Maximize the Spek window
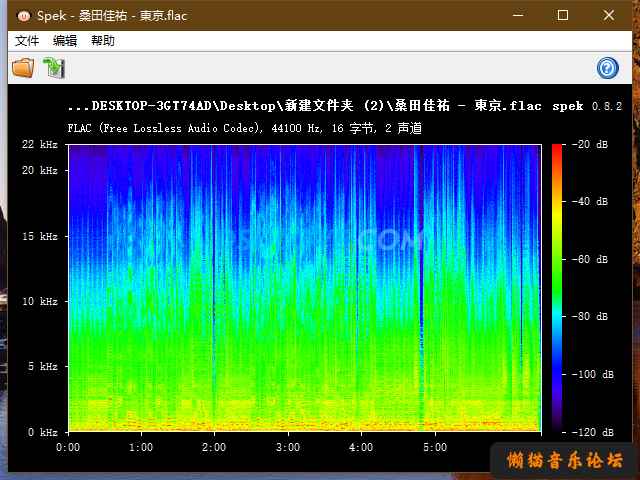Screen dimensions: 640x480 (563, 16)
